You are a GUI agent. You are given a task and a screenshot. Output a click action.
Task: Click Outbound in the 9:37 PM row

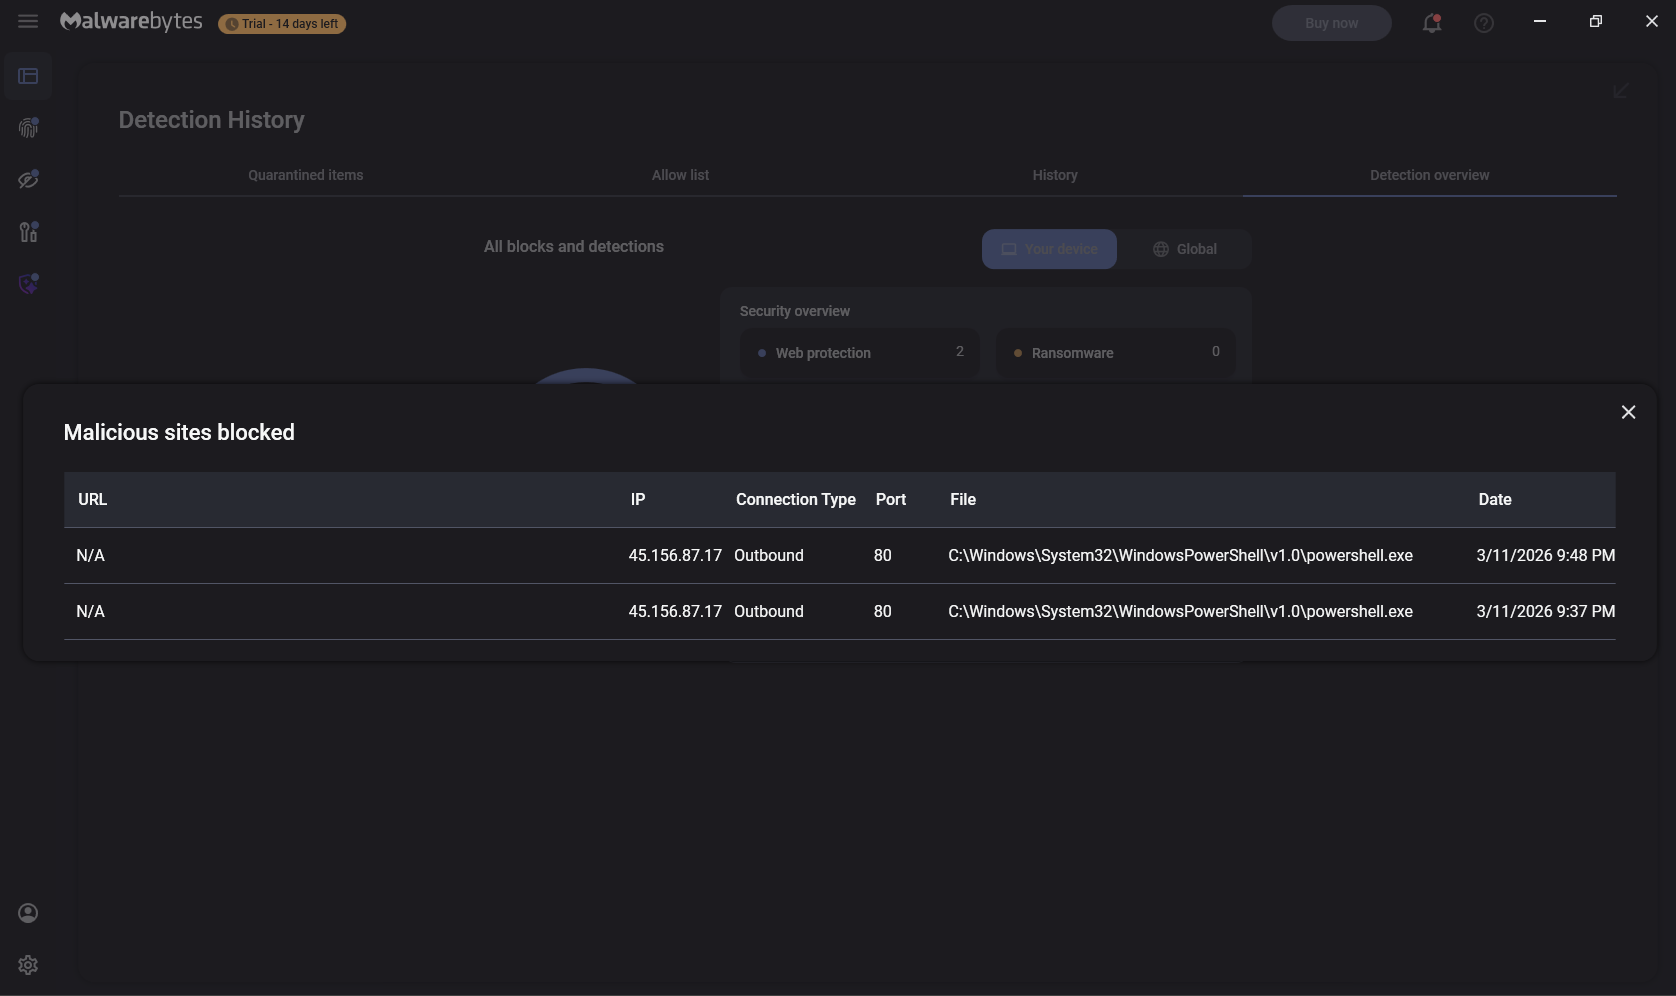769,611
